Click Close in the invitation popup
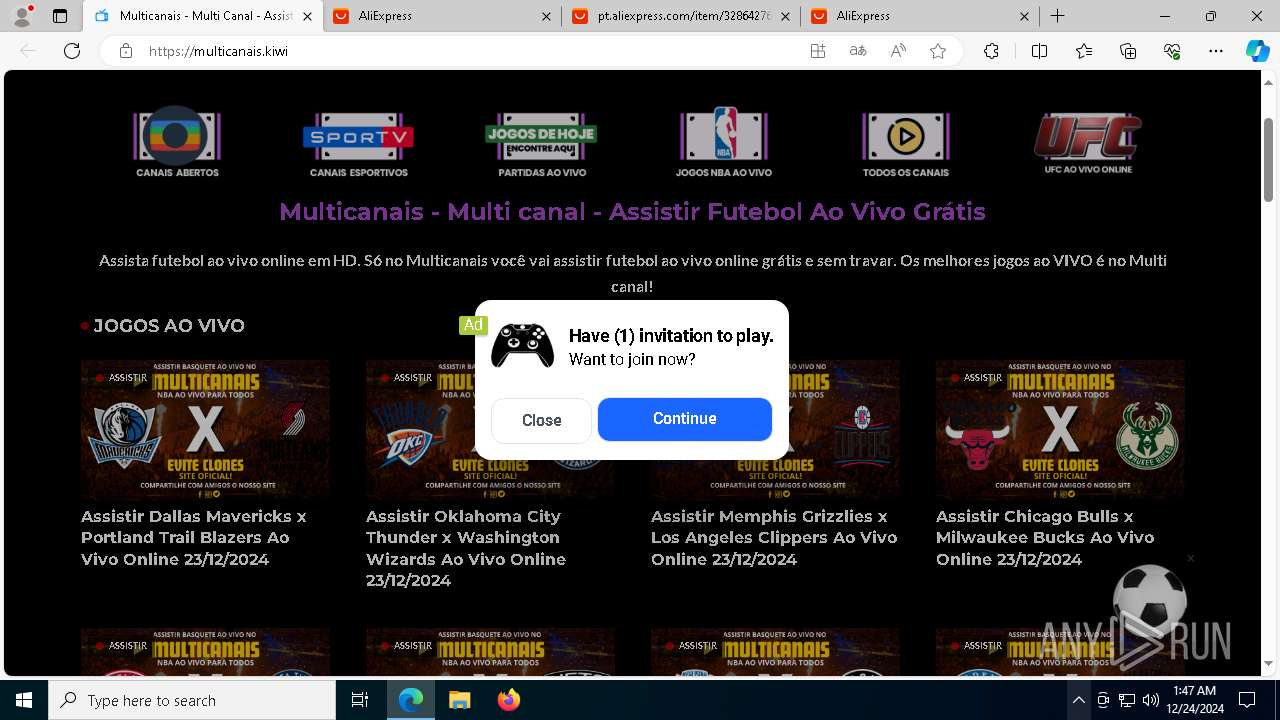Screen dimensions: 1280x720 tap(541, 420)
